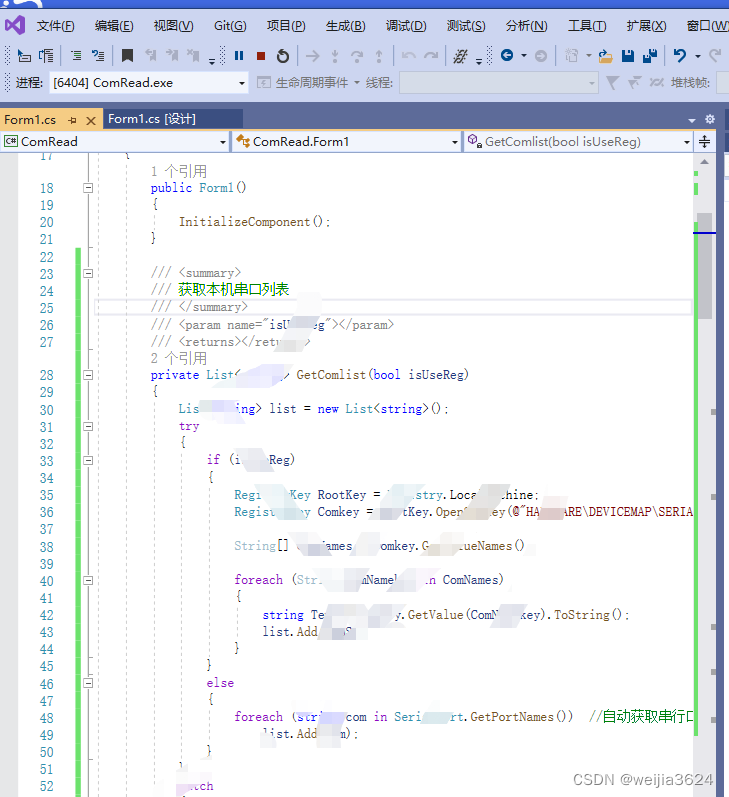Open the ComRead.Form1 type dropdown
The height and width of the screenshot is (797, 729).
(x=347, y=141)
